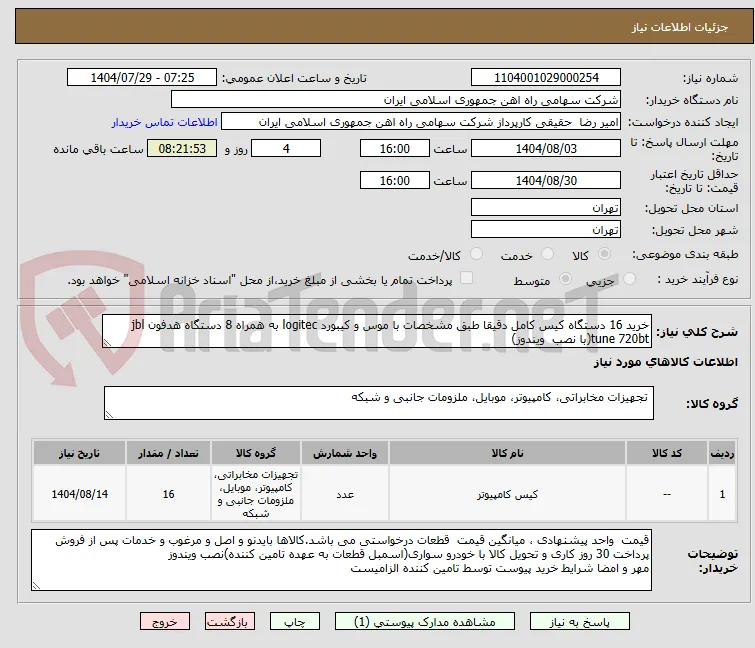Click the 'کیس کامپیوتر' item name cell

[x=507, y=494]
